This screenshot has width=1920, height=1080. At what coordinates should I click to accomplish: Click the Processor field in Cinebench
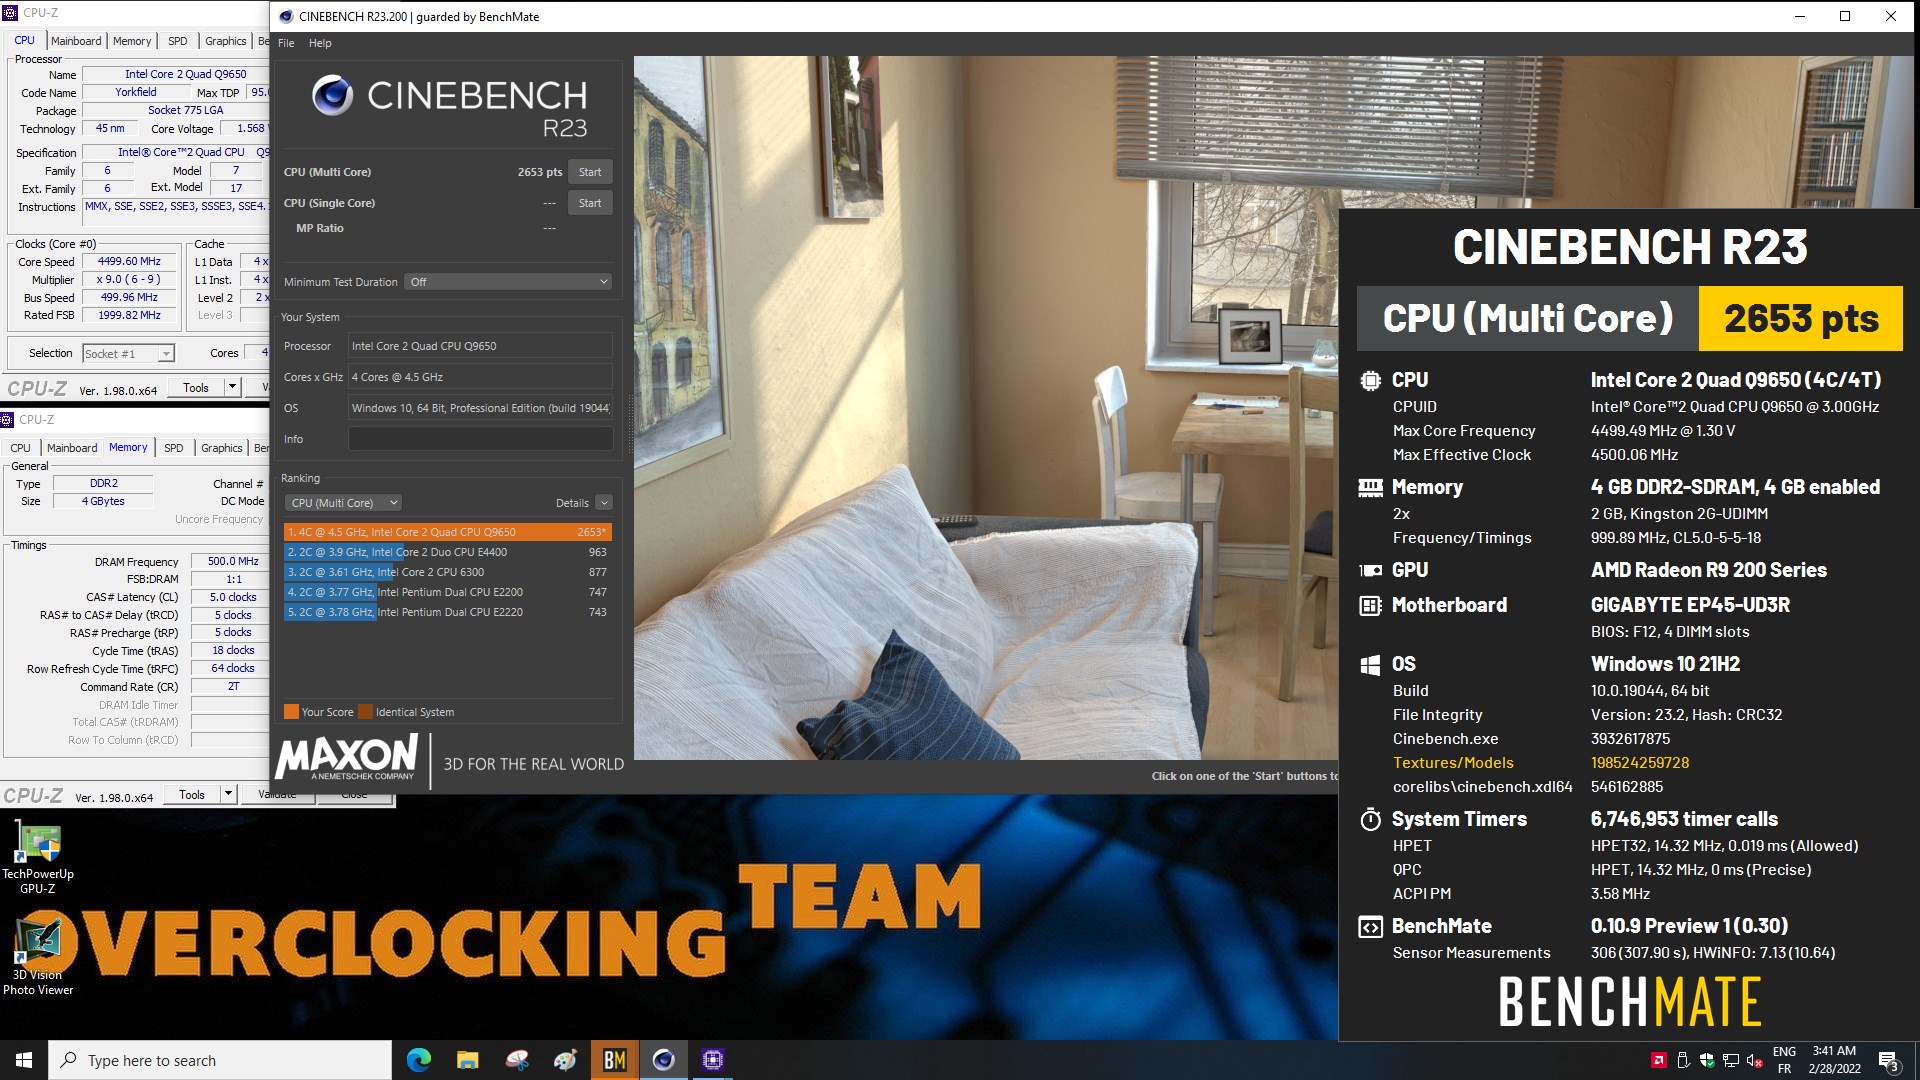(480, 346)
